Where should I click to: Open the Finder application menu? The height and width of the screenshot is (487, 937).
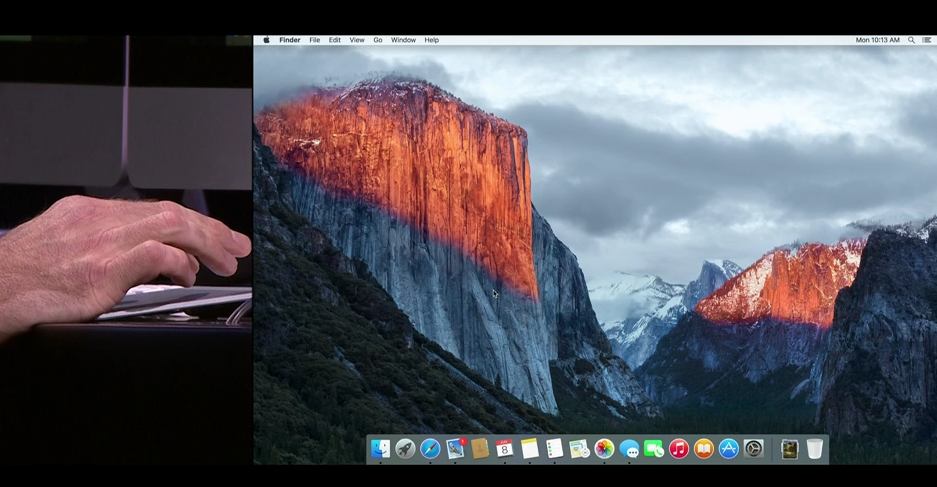289,40
